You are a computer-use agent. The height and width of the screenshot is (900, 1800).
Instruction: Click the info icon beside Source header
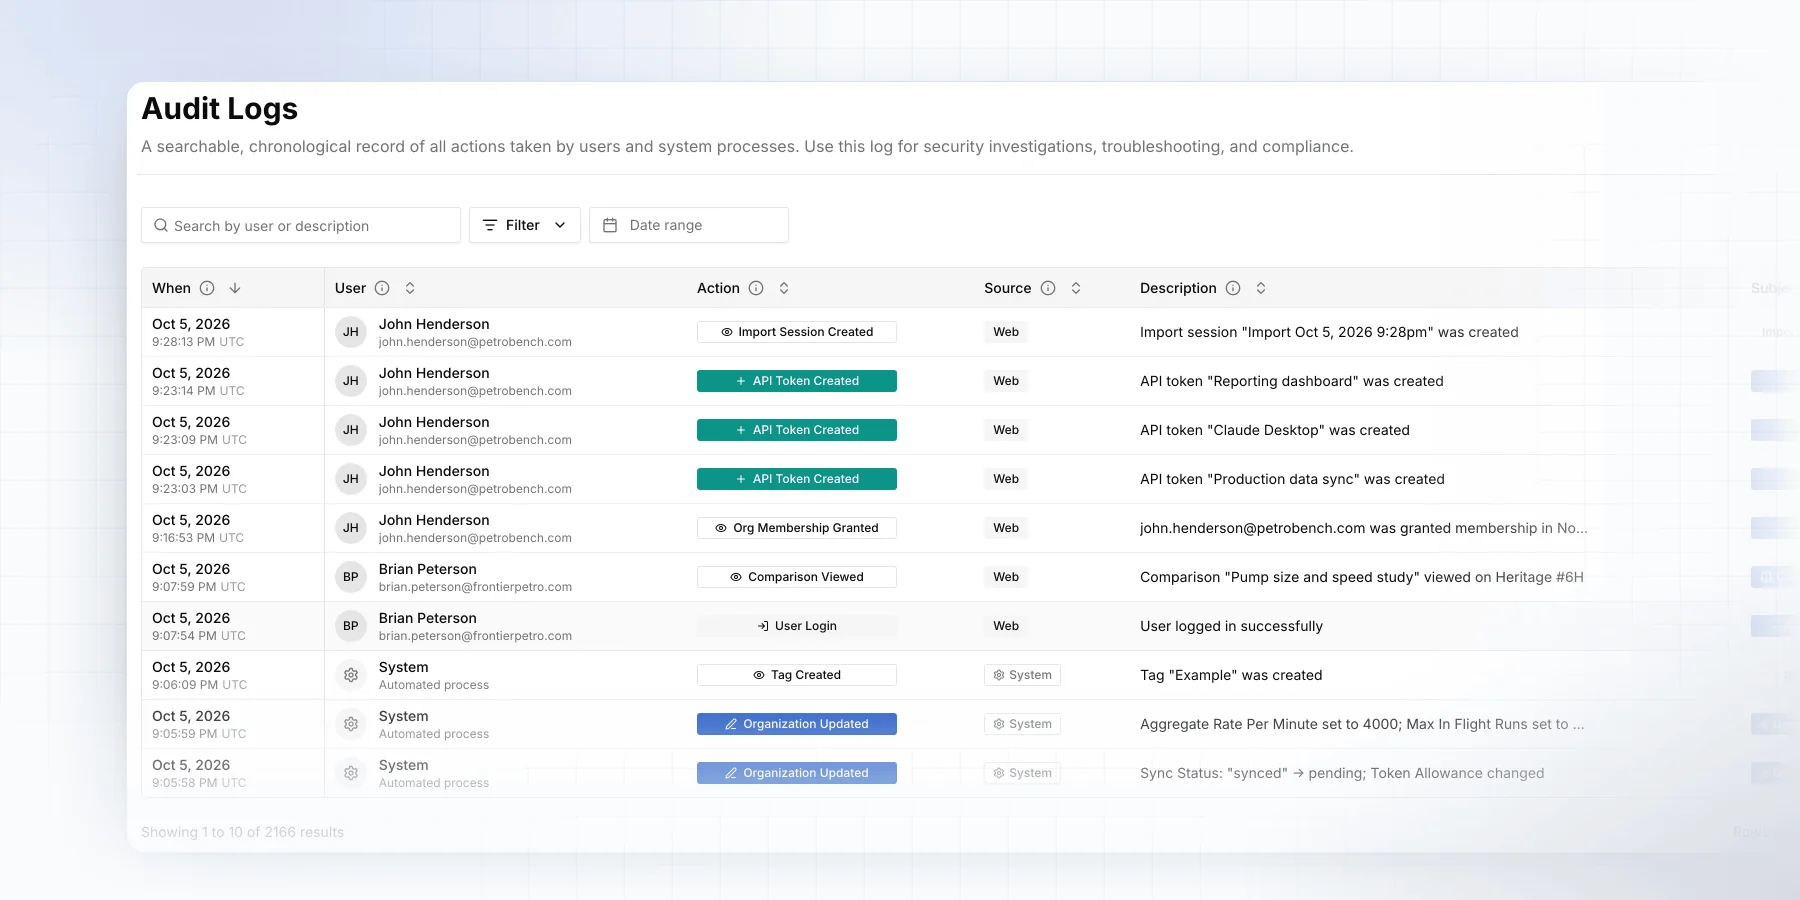[x=1048, y=288]
